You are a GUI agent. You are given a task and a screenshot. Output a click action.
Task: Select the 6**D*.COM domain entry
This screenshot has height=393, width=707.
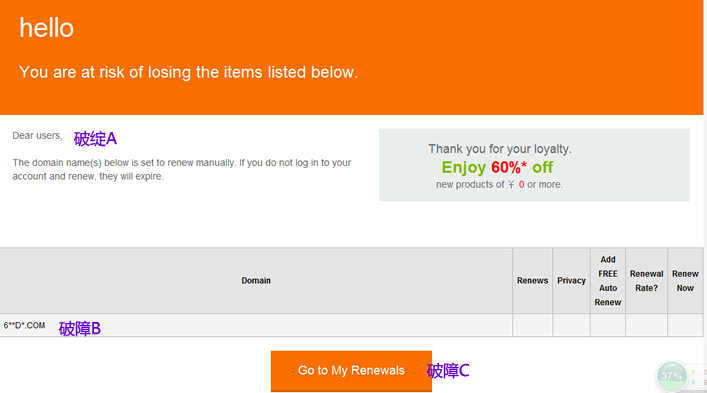[x=24, y=325]
